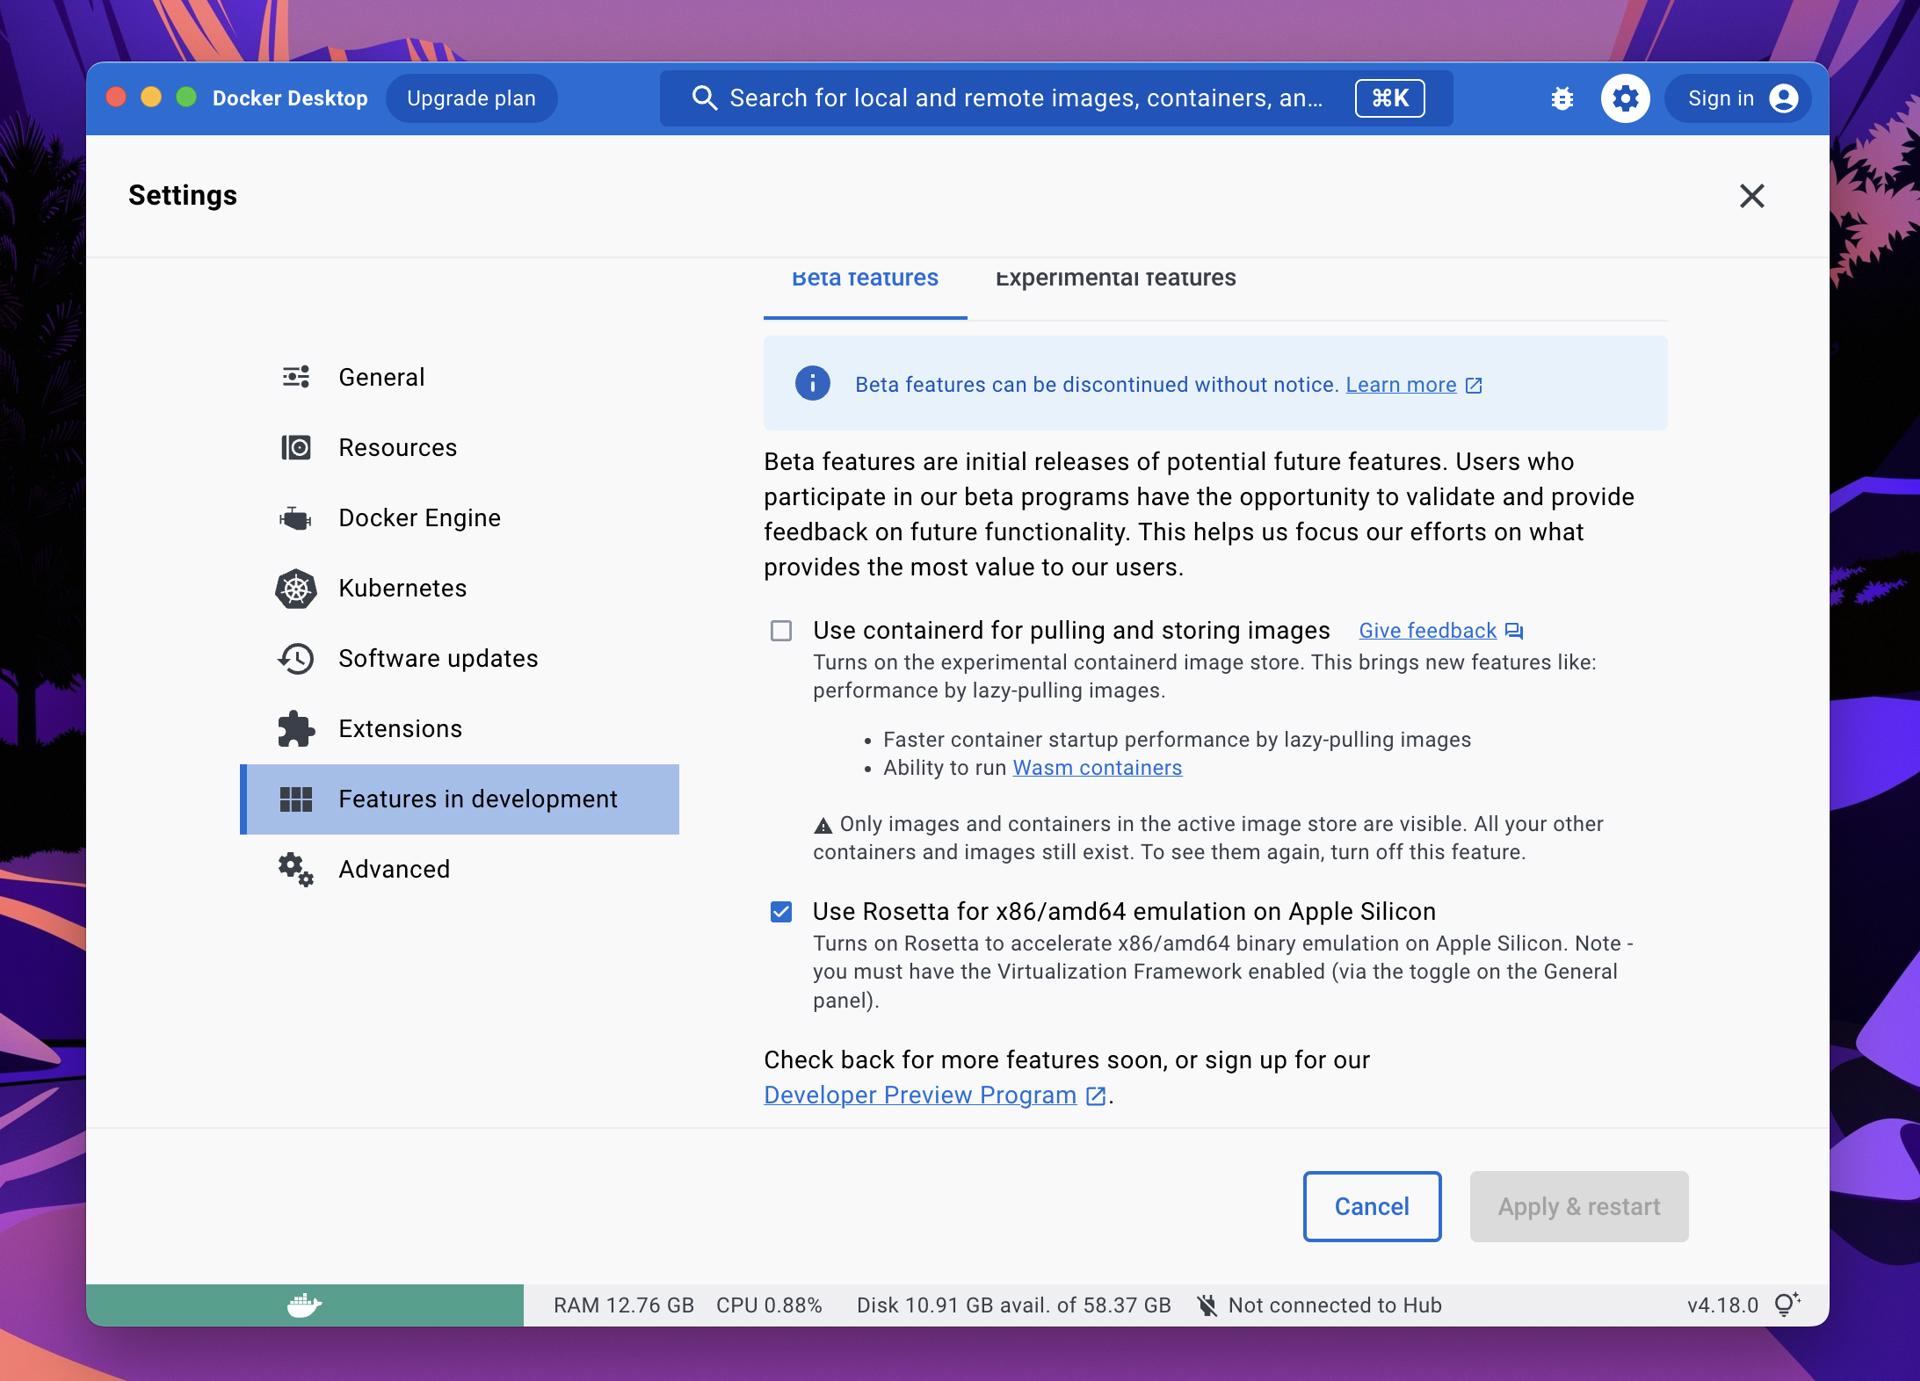Click the Kubernetes wheel icon in sidebar
1920x1381 pixels.
pyautogui.click(x=296, y=588)
